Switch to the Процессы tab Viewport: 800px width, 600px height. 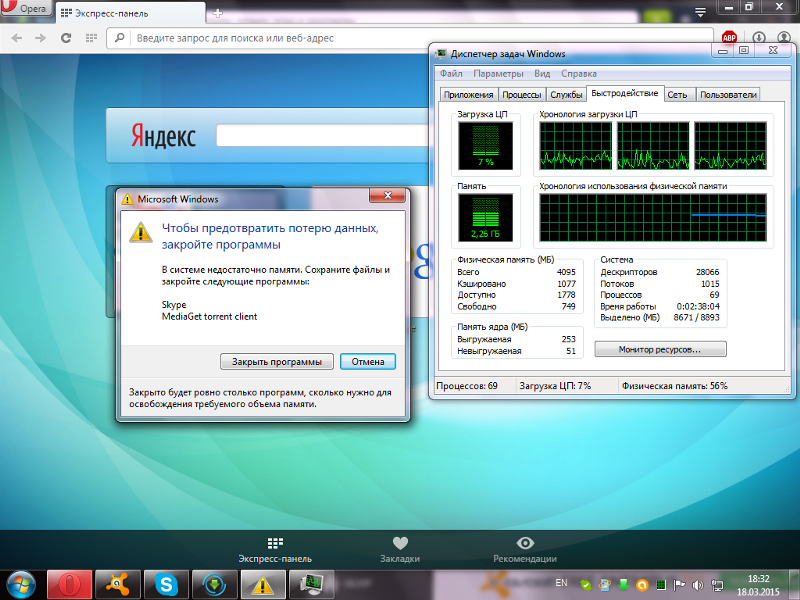pos(522,95)
